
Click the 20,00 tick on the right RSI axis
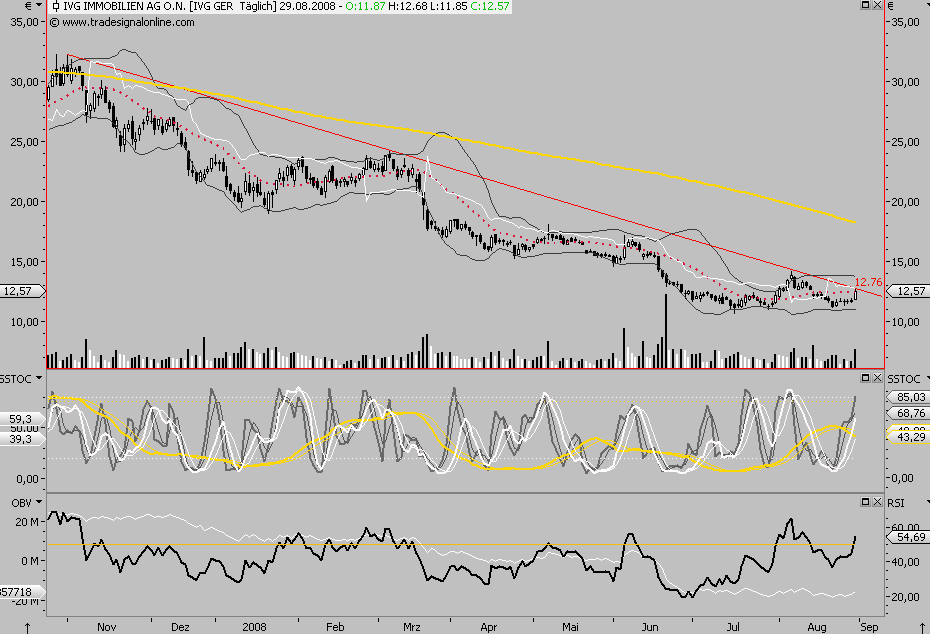pyautogui.click(x=906, y=597)
